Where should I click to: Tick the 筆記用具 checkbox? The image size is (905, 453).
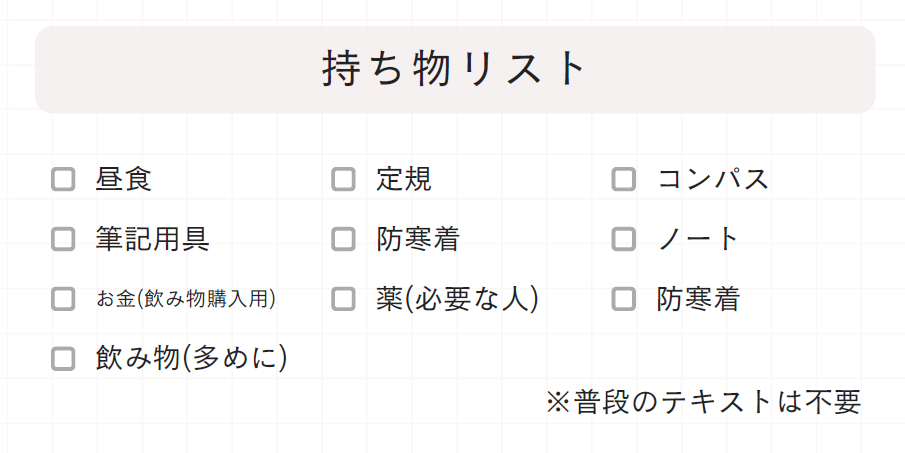point(63,239)
